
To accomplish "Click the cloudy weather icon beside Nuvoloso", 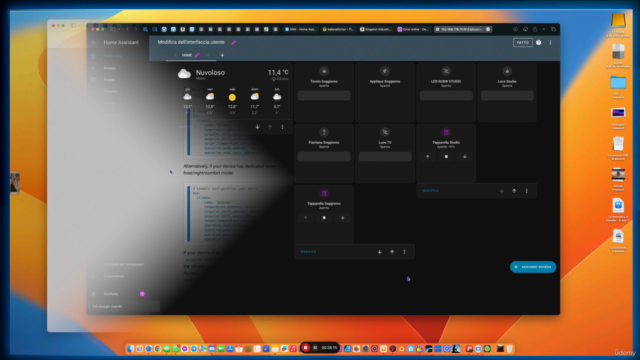I will pos(184,73).
